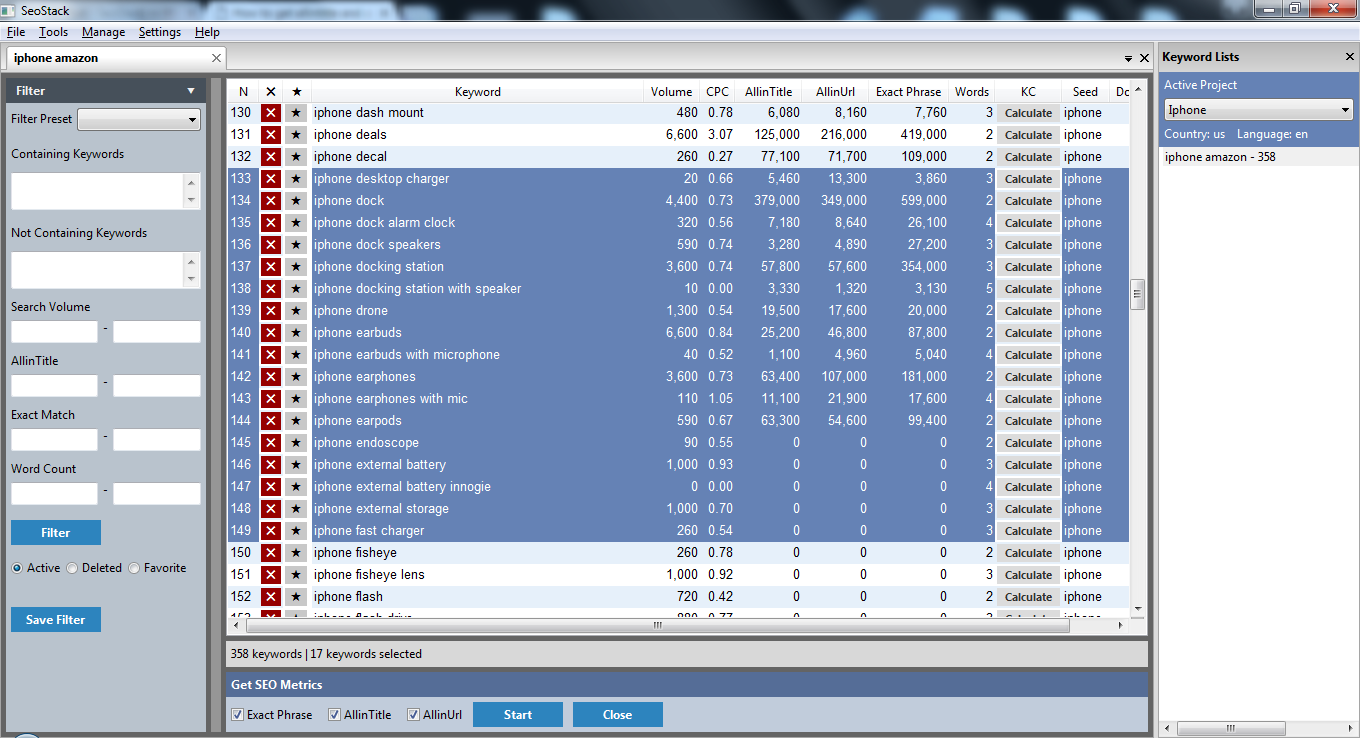Calculate KC for 'iphone earbuds'
The width and height of the screenshot is (1360, 738).
pos(1028,333)
